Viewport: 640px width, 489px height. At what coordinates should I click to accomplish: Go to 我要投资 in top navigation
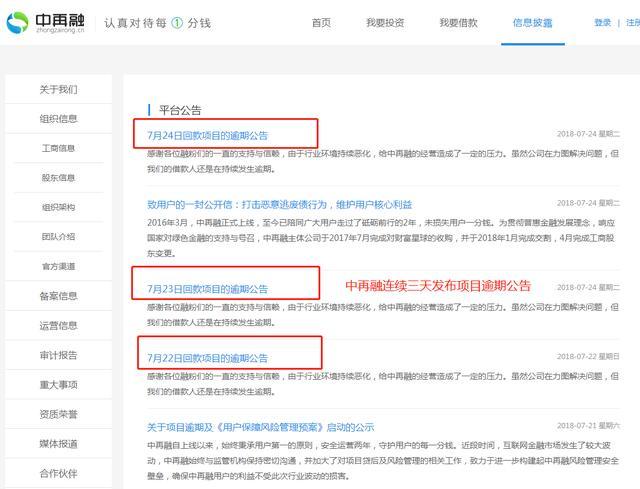click(x=385, y=23)
